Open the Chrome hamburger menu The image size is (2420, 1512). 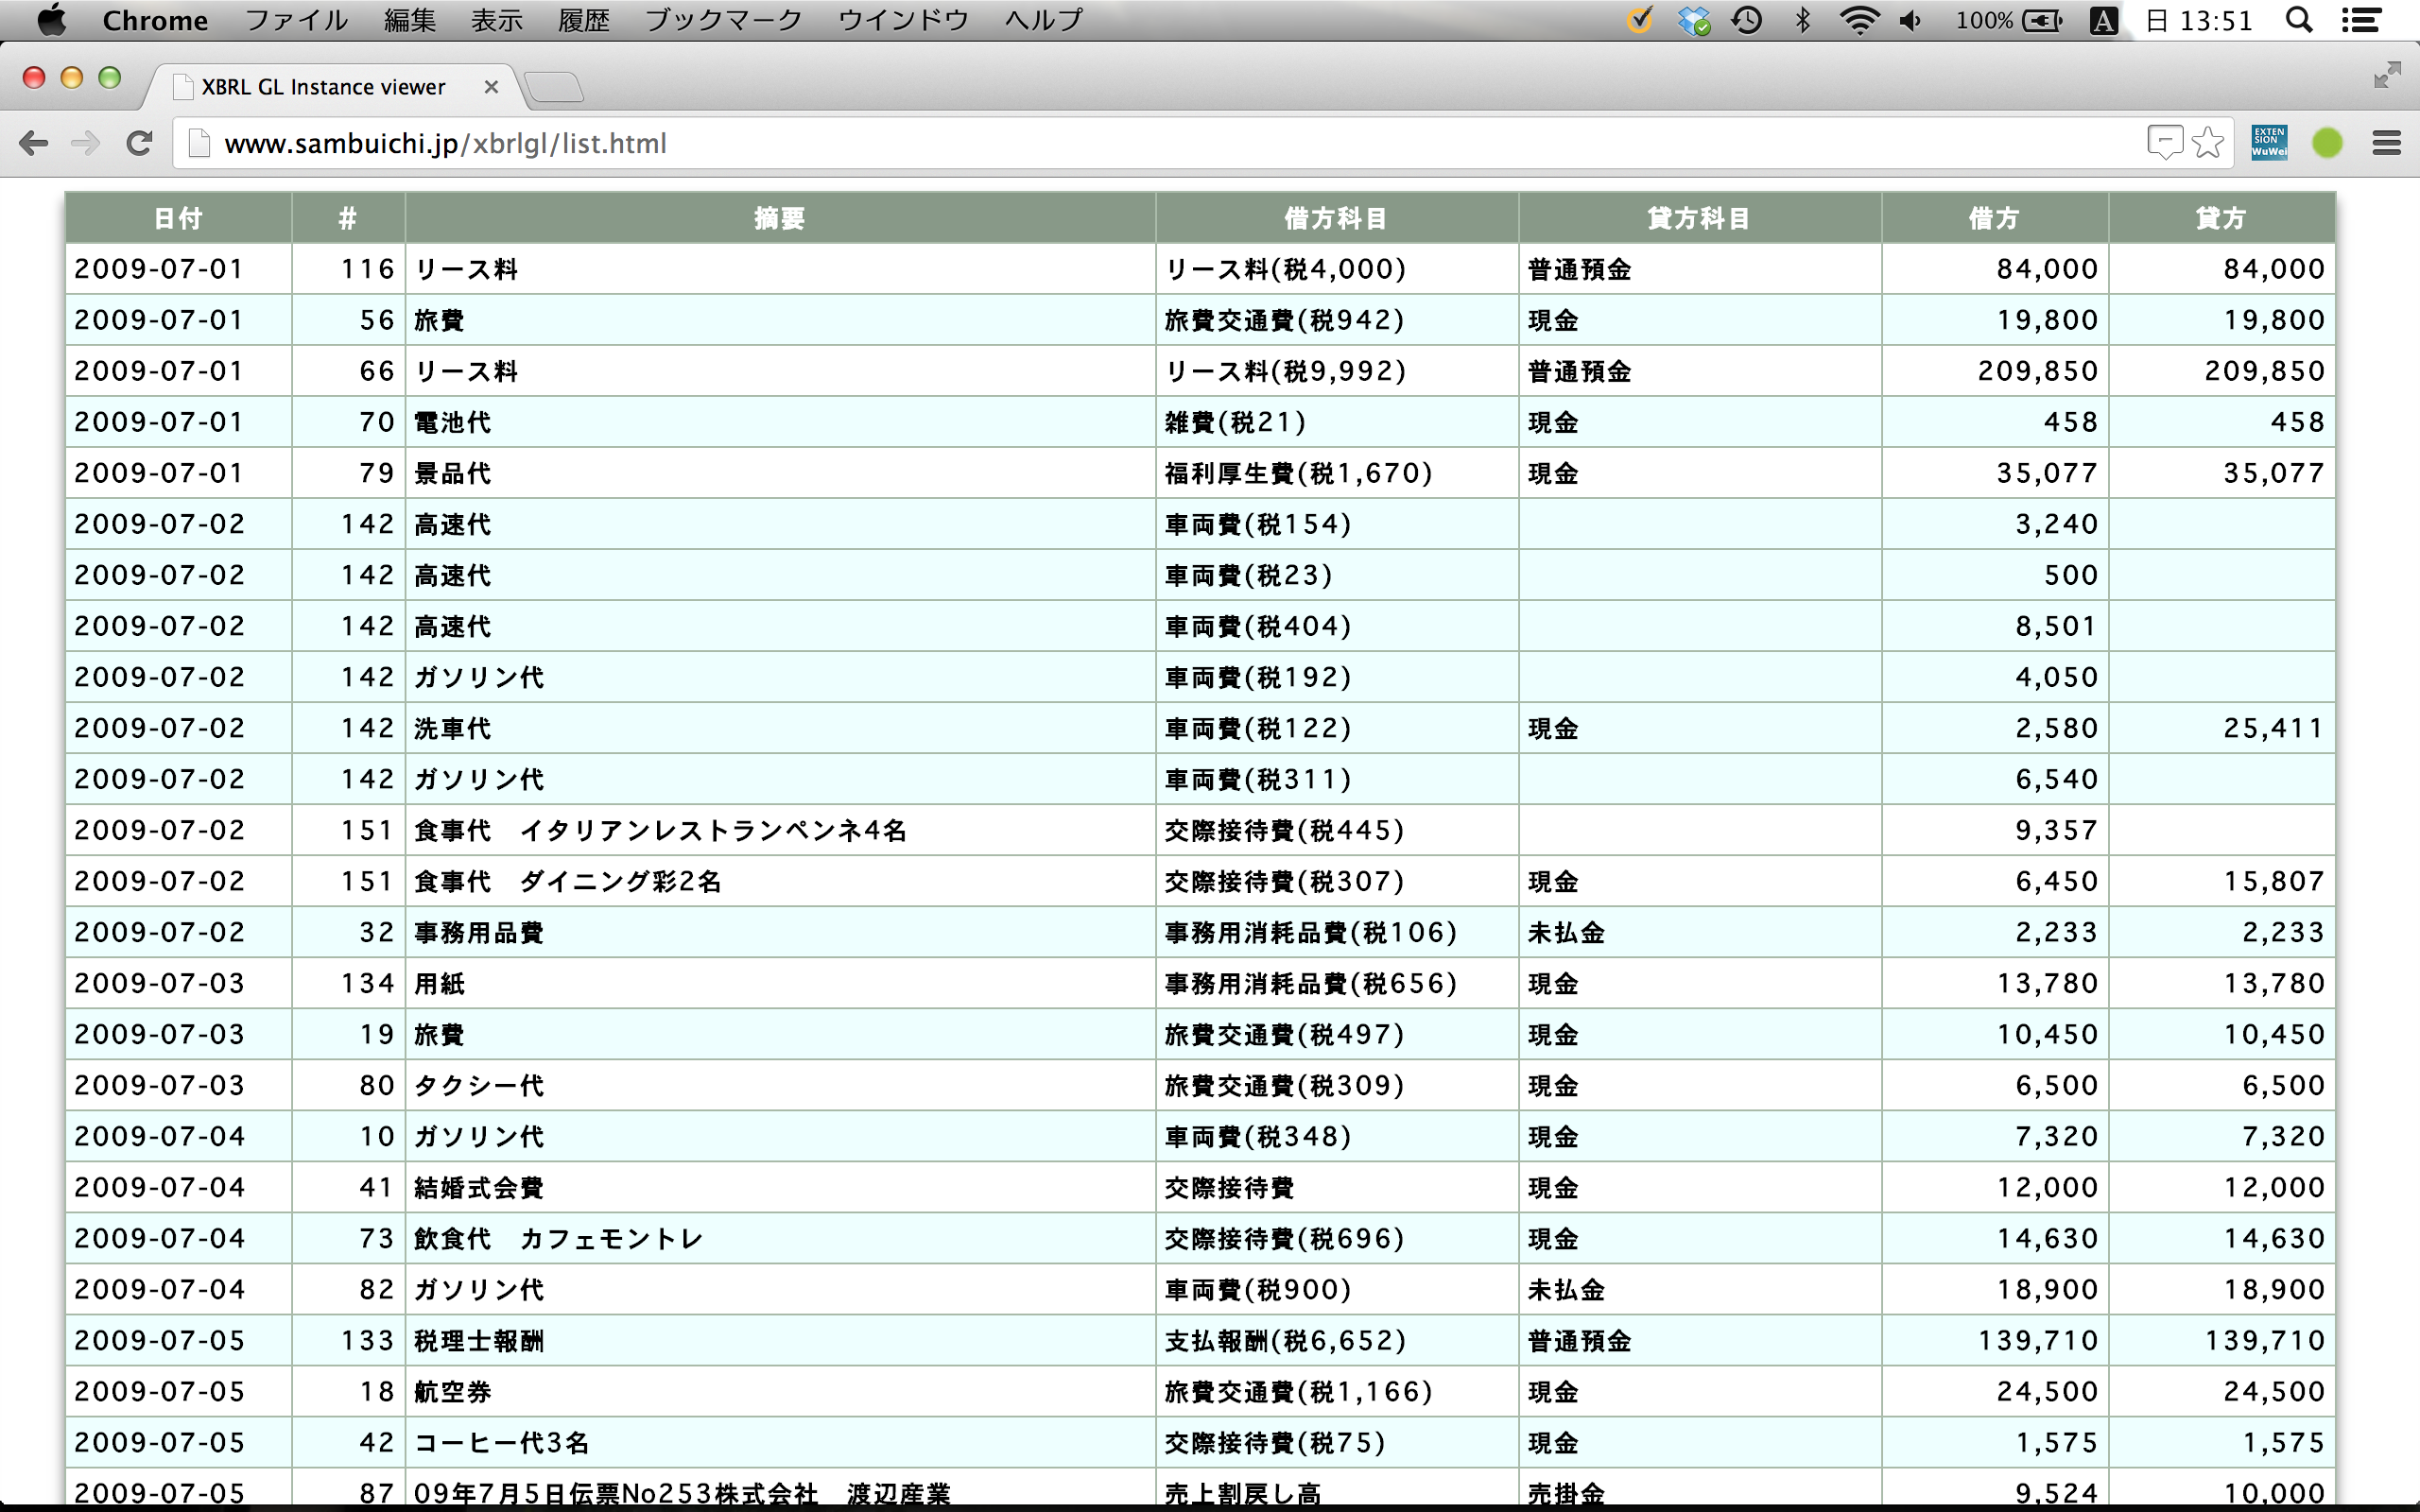point(2387,143)
